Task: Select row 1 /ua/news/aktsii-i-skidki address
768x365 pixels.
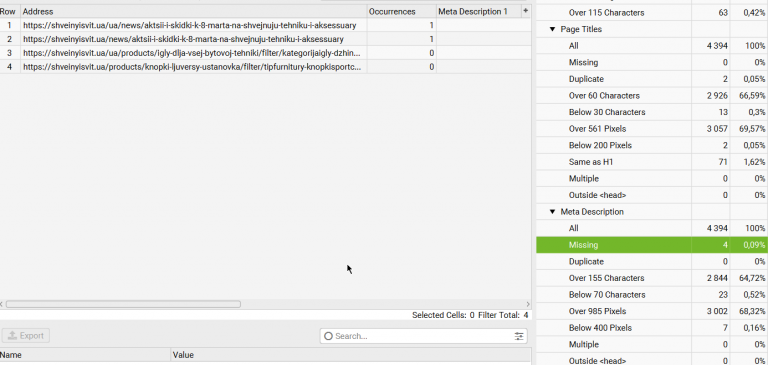Action: click(190, 25)
